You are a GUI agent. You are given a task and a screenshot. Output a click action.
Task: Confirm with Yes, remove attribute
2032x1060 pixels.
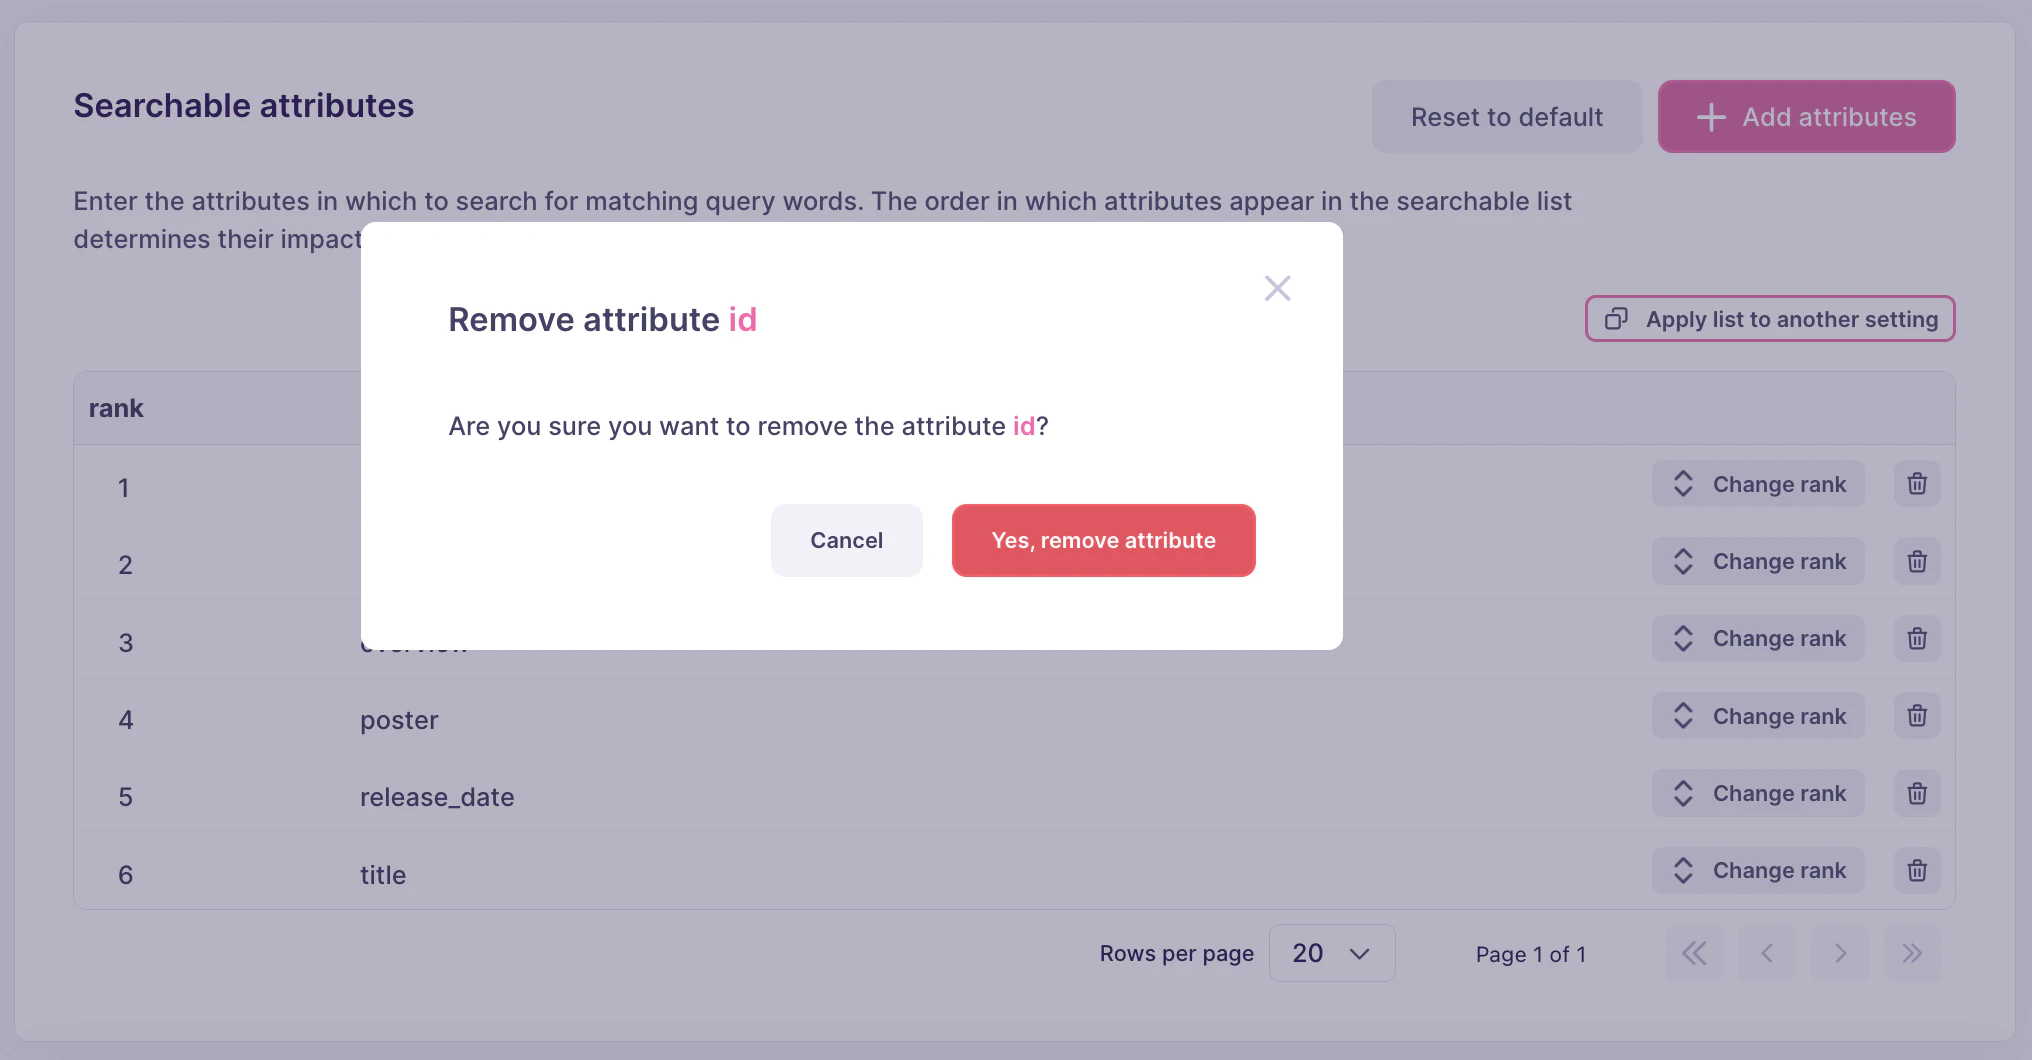tap(1103, 540)
